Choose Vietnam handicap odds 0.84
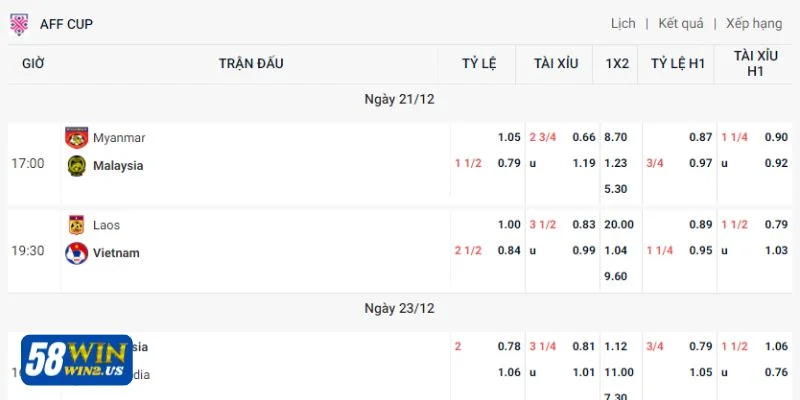Viewport: 800px width, 400px height. pyautogui.click(x=509, y=251)
